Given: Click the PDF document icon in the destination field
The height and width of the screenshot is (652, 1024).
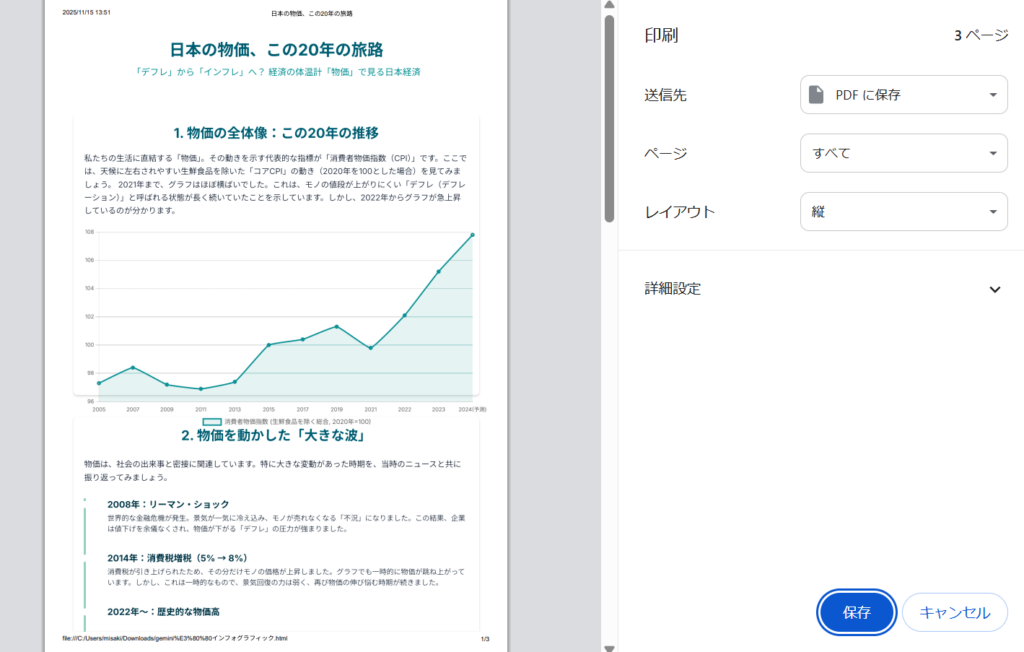Looking at the screenshot, I should (817, 95).
